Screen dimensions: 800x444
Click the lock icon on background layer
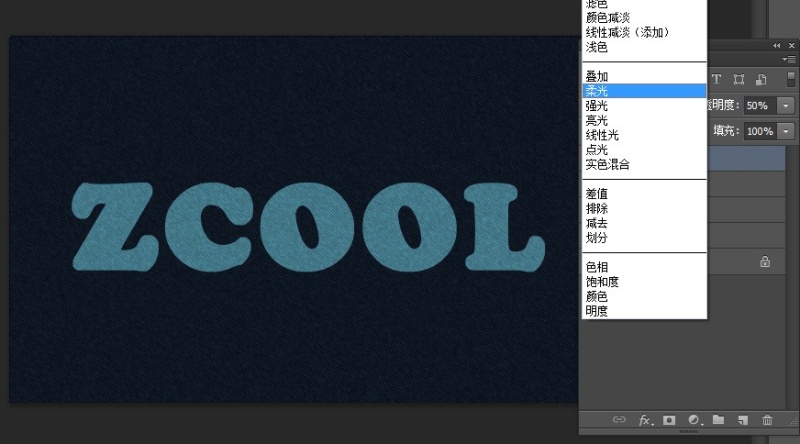click(x=765, y=262)
